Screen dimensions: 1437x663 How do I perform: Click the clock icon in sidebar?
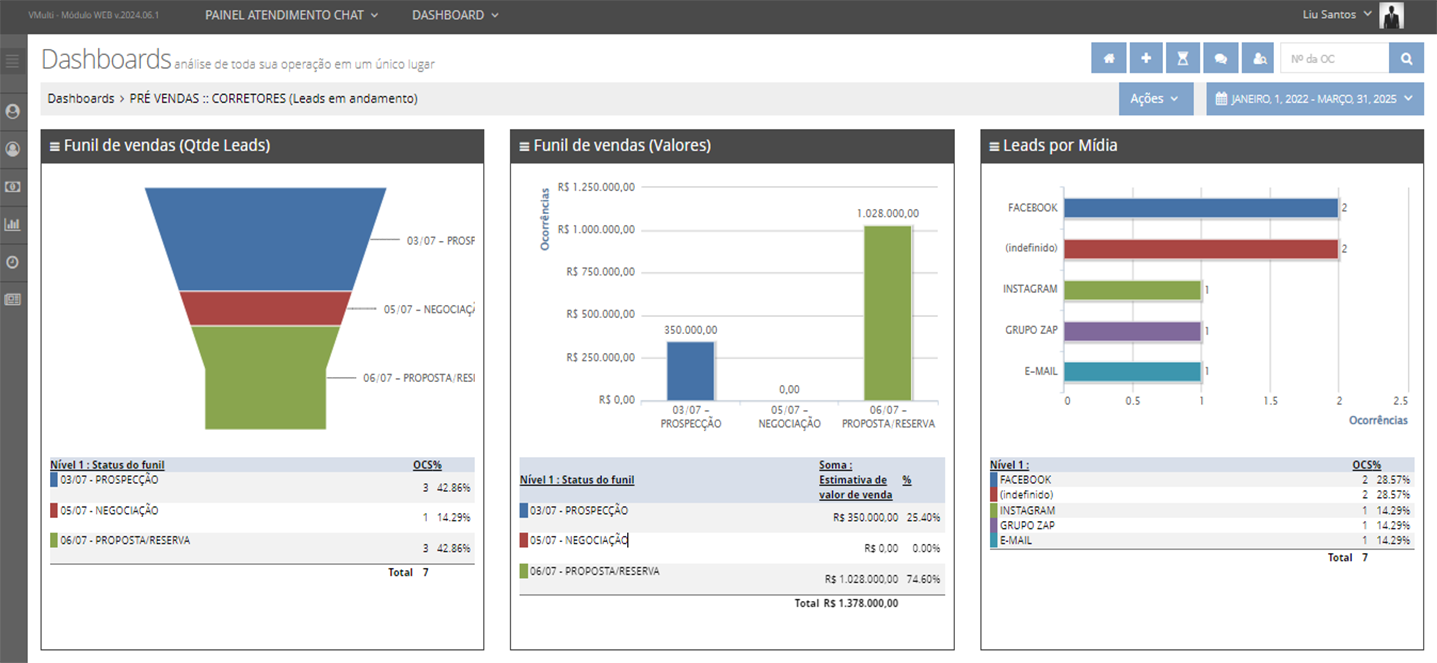(x=13, y=262)
